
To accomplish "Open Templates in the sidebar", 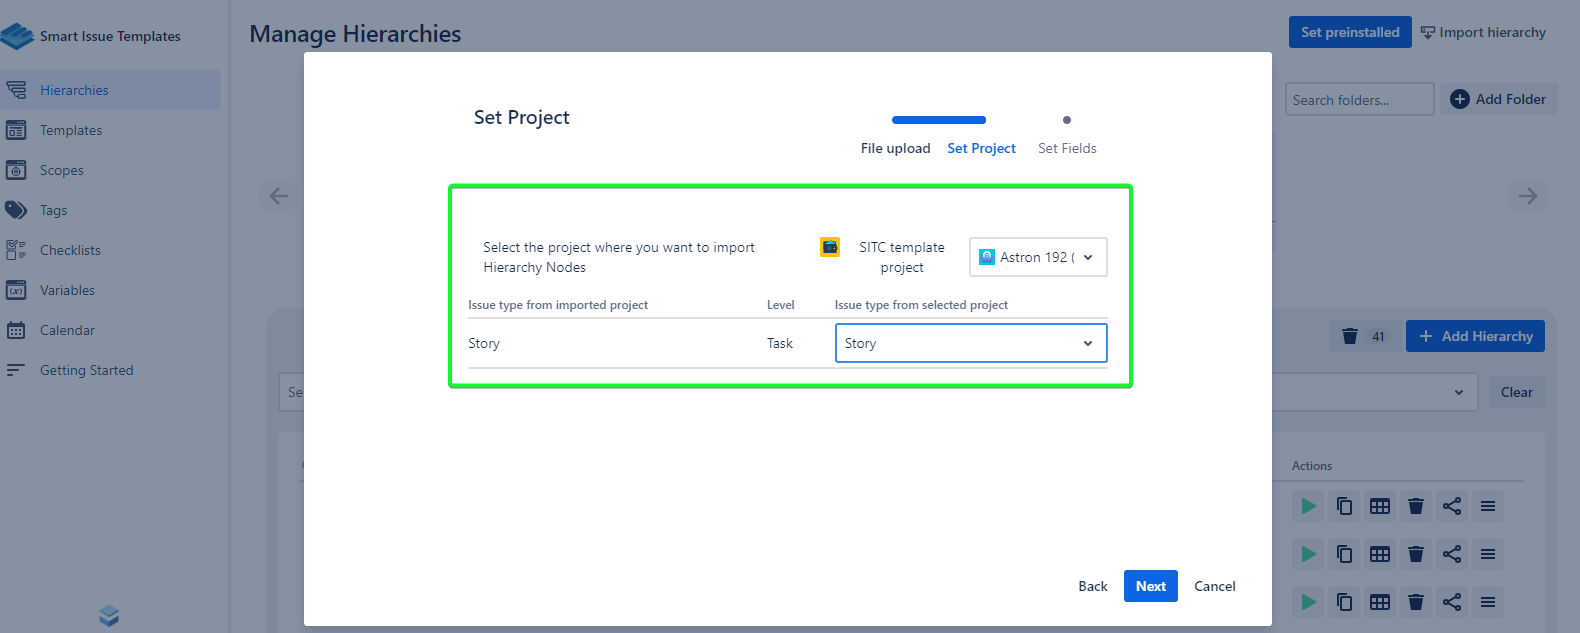I will [x=71, y=130].
